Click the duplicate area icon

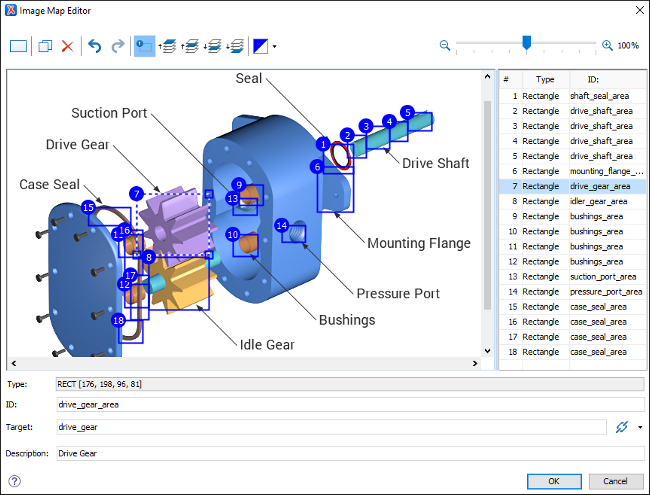click(45, 46)
